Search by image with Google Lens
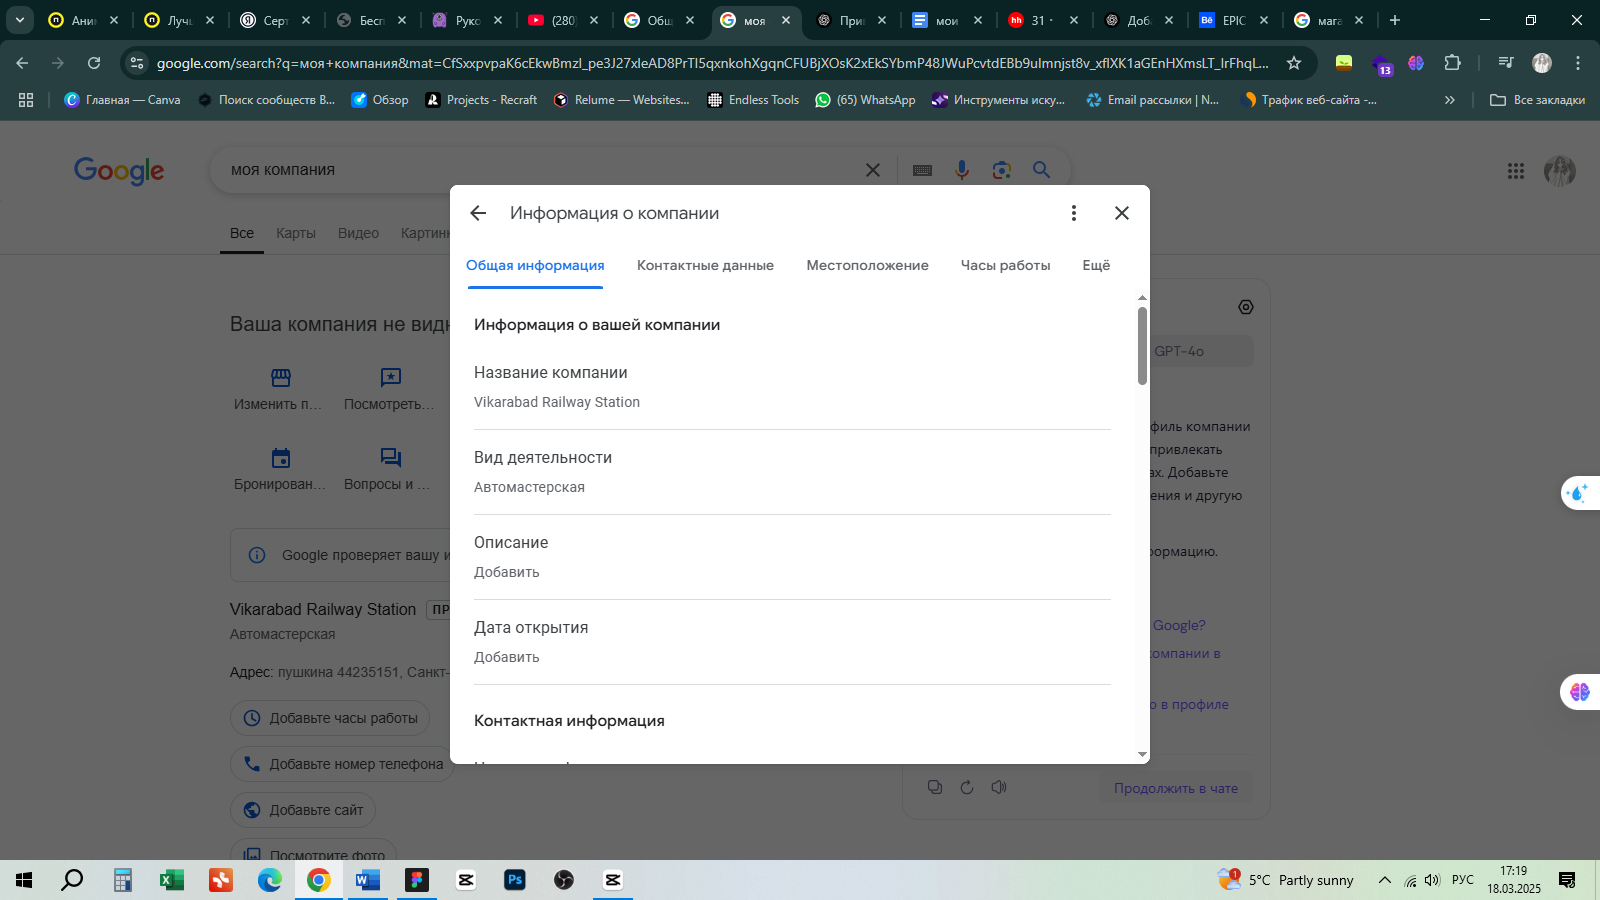The image size is (1600, 900). click(x=1002, y=170)
